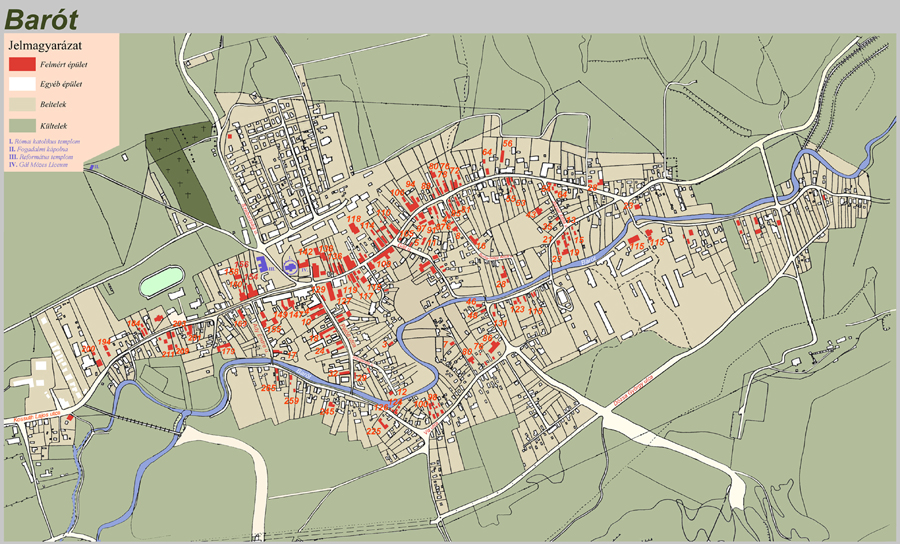Select the beige Beltelek legend swatch
The image size is (900, 544).
(x=21, y=103)
